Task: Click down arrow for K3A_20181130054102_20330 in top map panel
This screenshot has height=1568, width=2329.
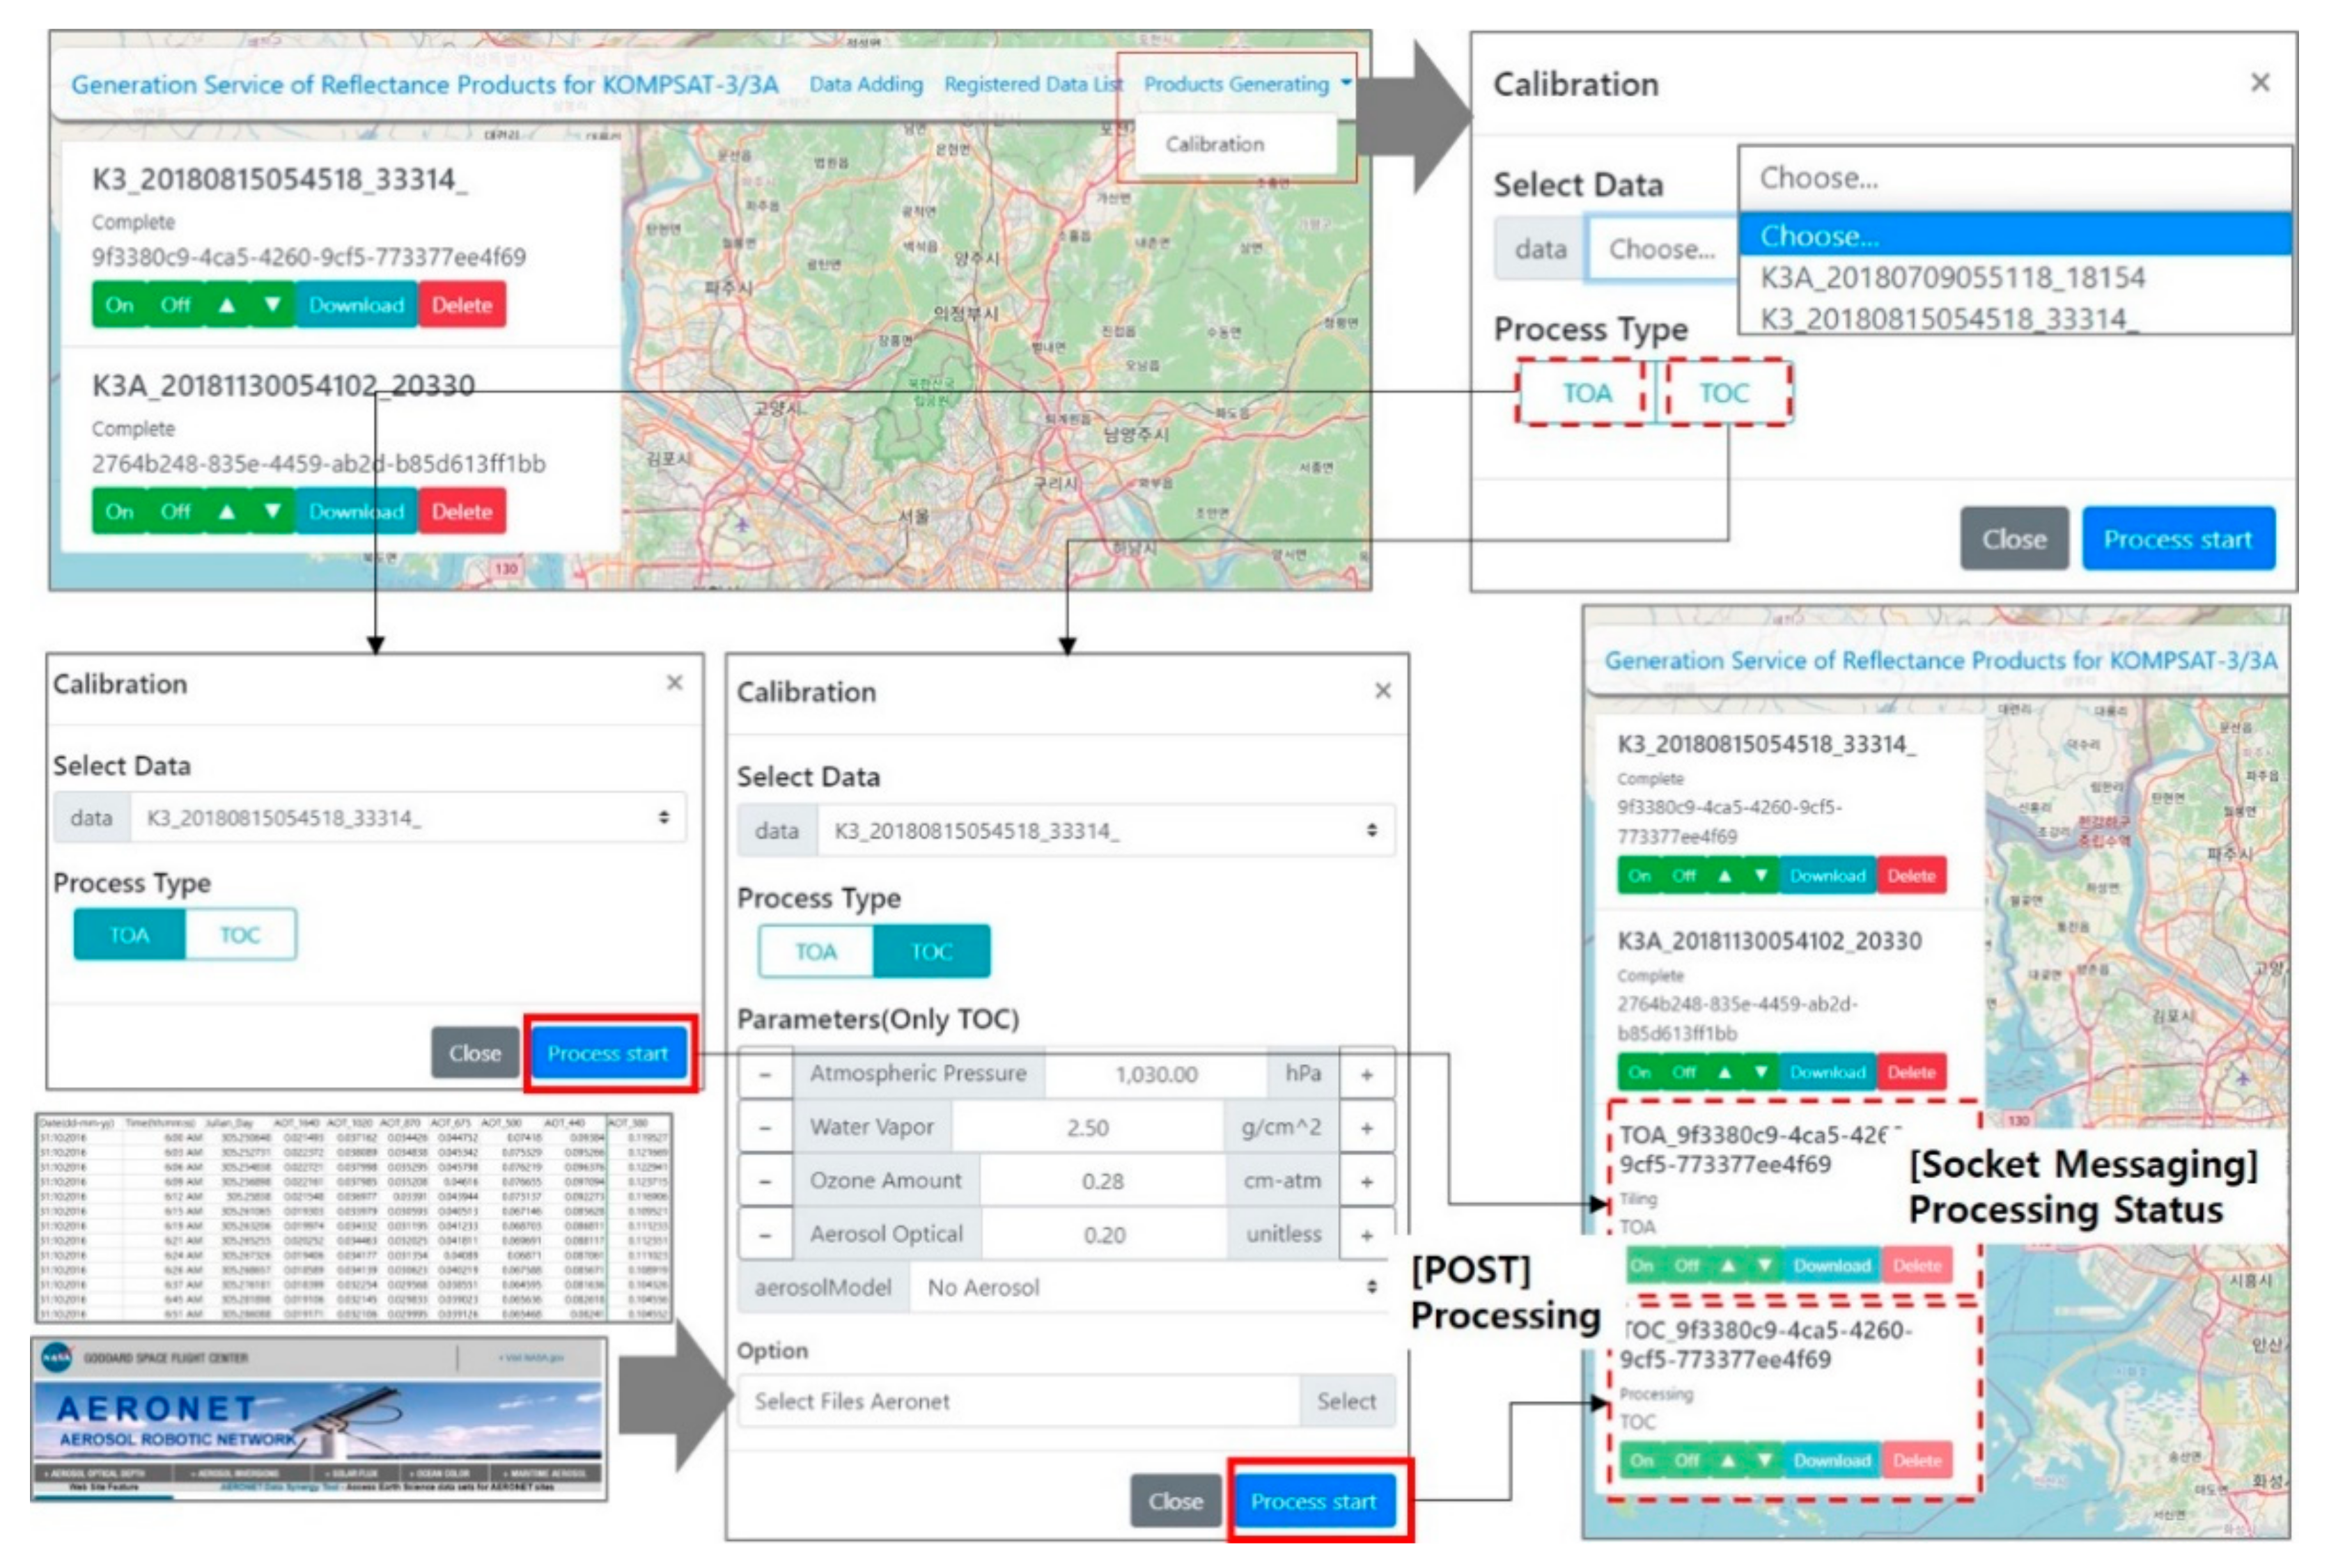Action: [272, 511]
